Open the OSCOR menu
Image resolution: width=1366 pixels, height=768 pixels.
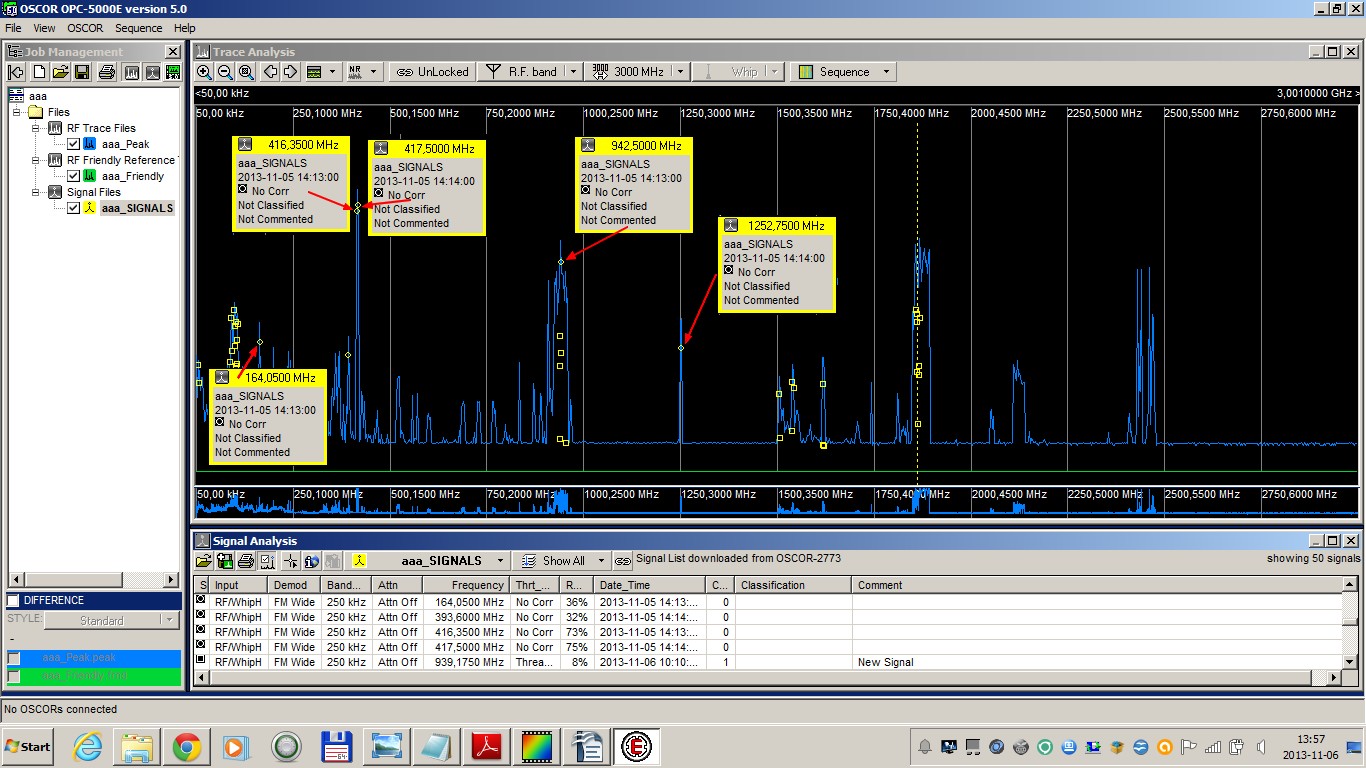pyautogui.click(x=85, y=28)
